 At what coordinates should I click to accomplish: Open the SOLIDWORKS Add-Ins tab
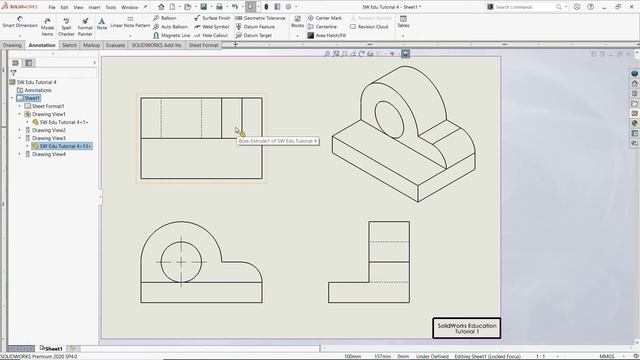coord(156,45)
